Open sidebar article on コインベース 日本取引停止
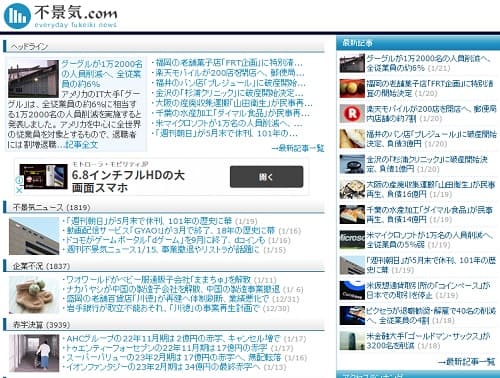This screenshot has width=500, height=378. click(429, 290)
